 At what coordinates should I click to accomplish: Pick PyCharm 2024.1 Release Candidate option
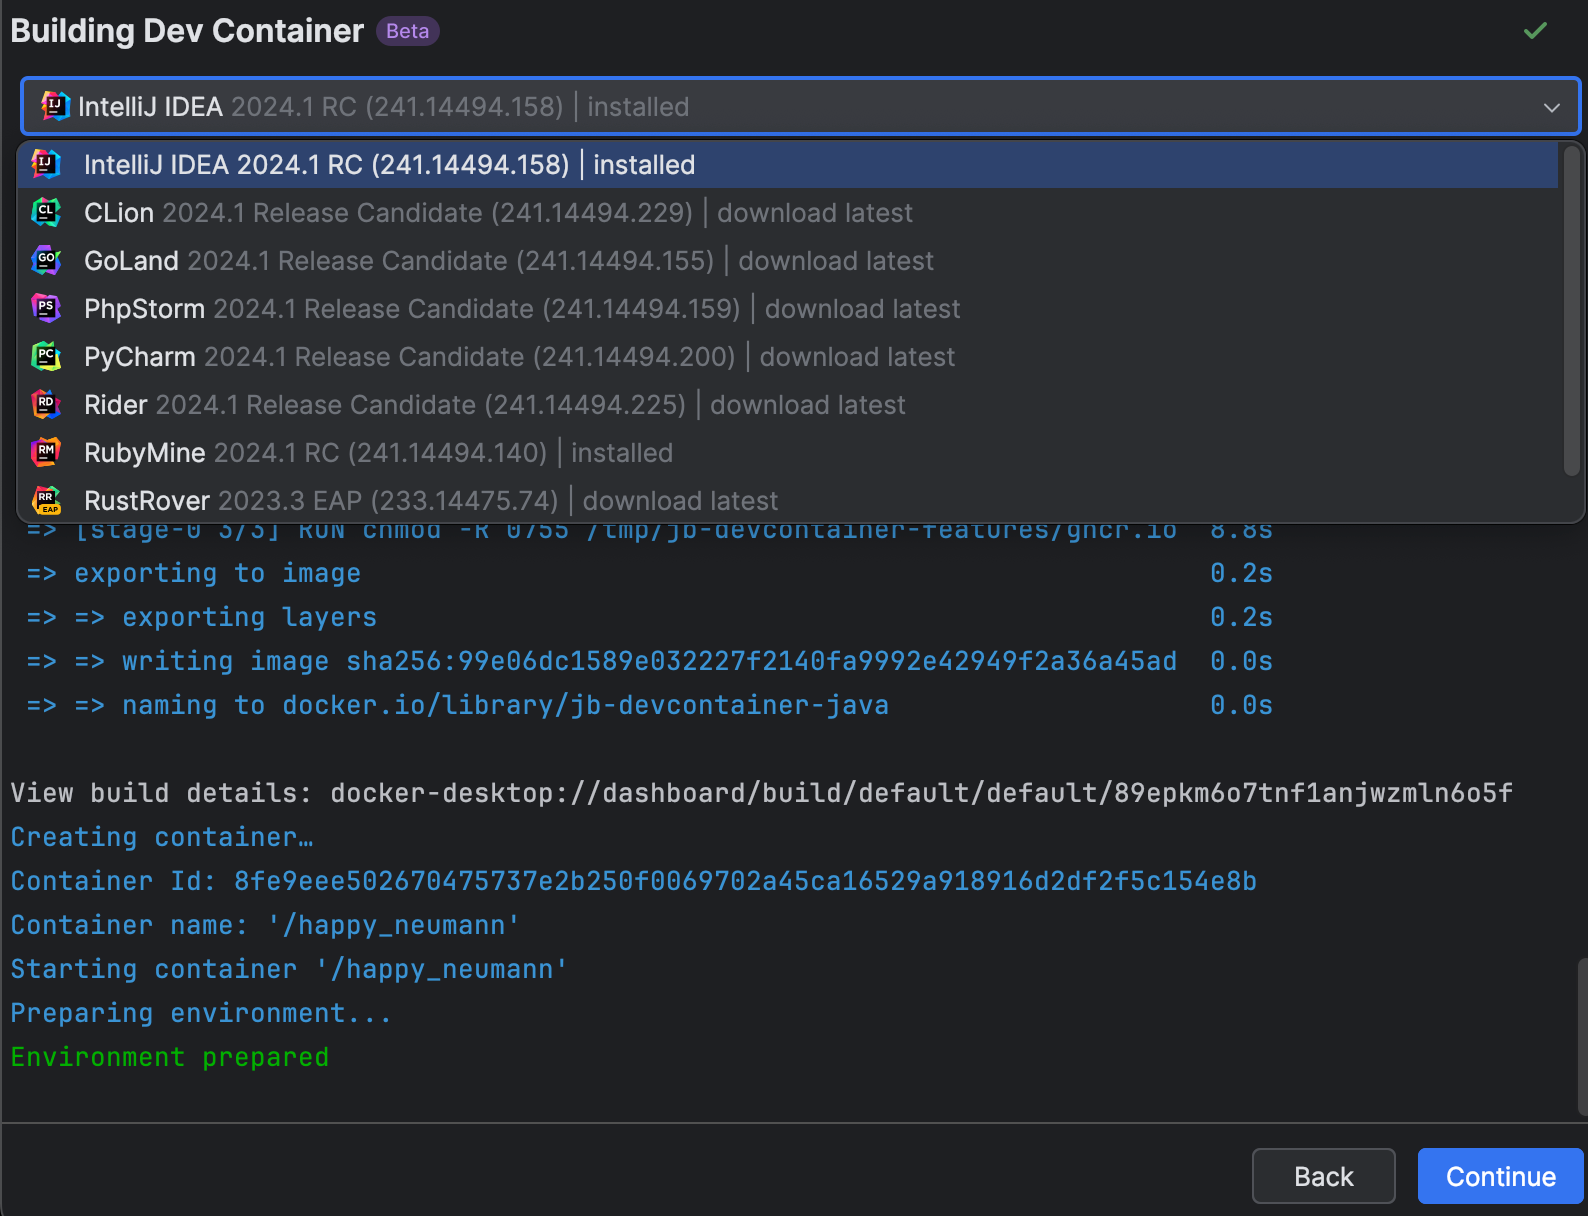pyautogui.click(x=788, y=357)
